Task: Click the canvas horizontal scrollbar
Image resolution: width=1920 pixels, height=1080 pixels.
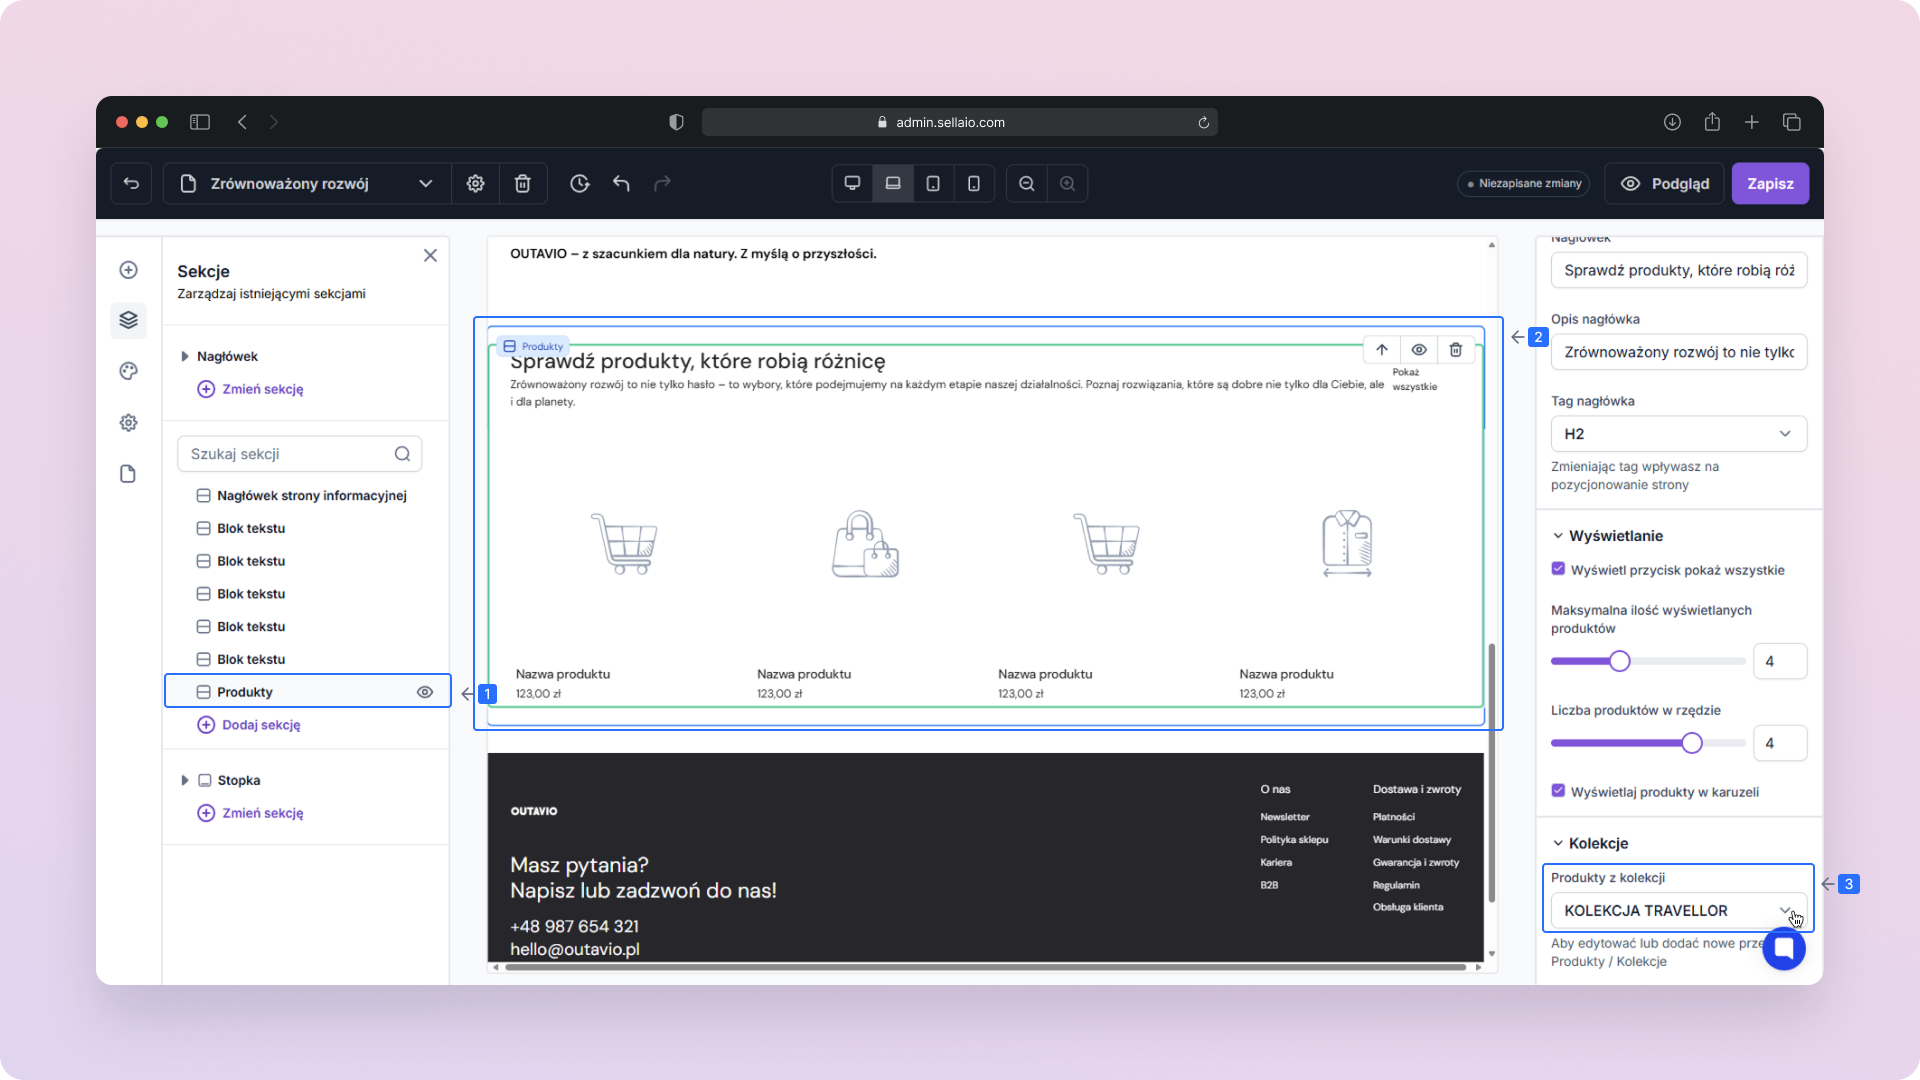Action: 985,967
